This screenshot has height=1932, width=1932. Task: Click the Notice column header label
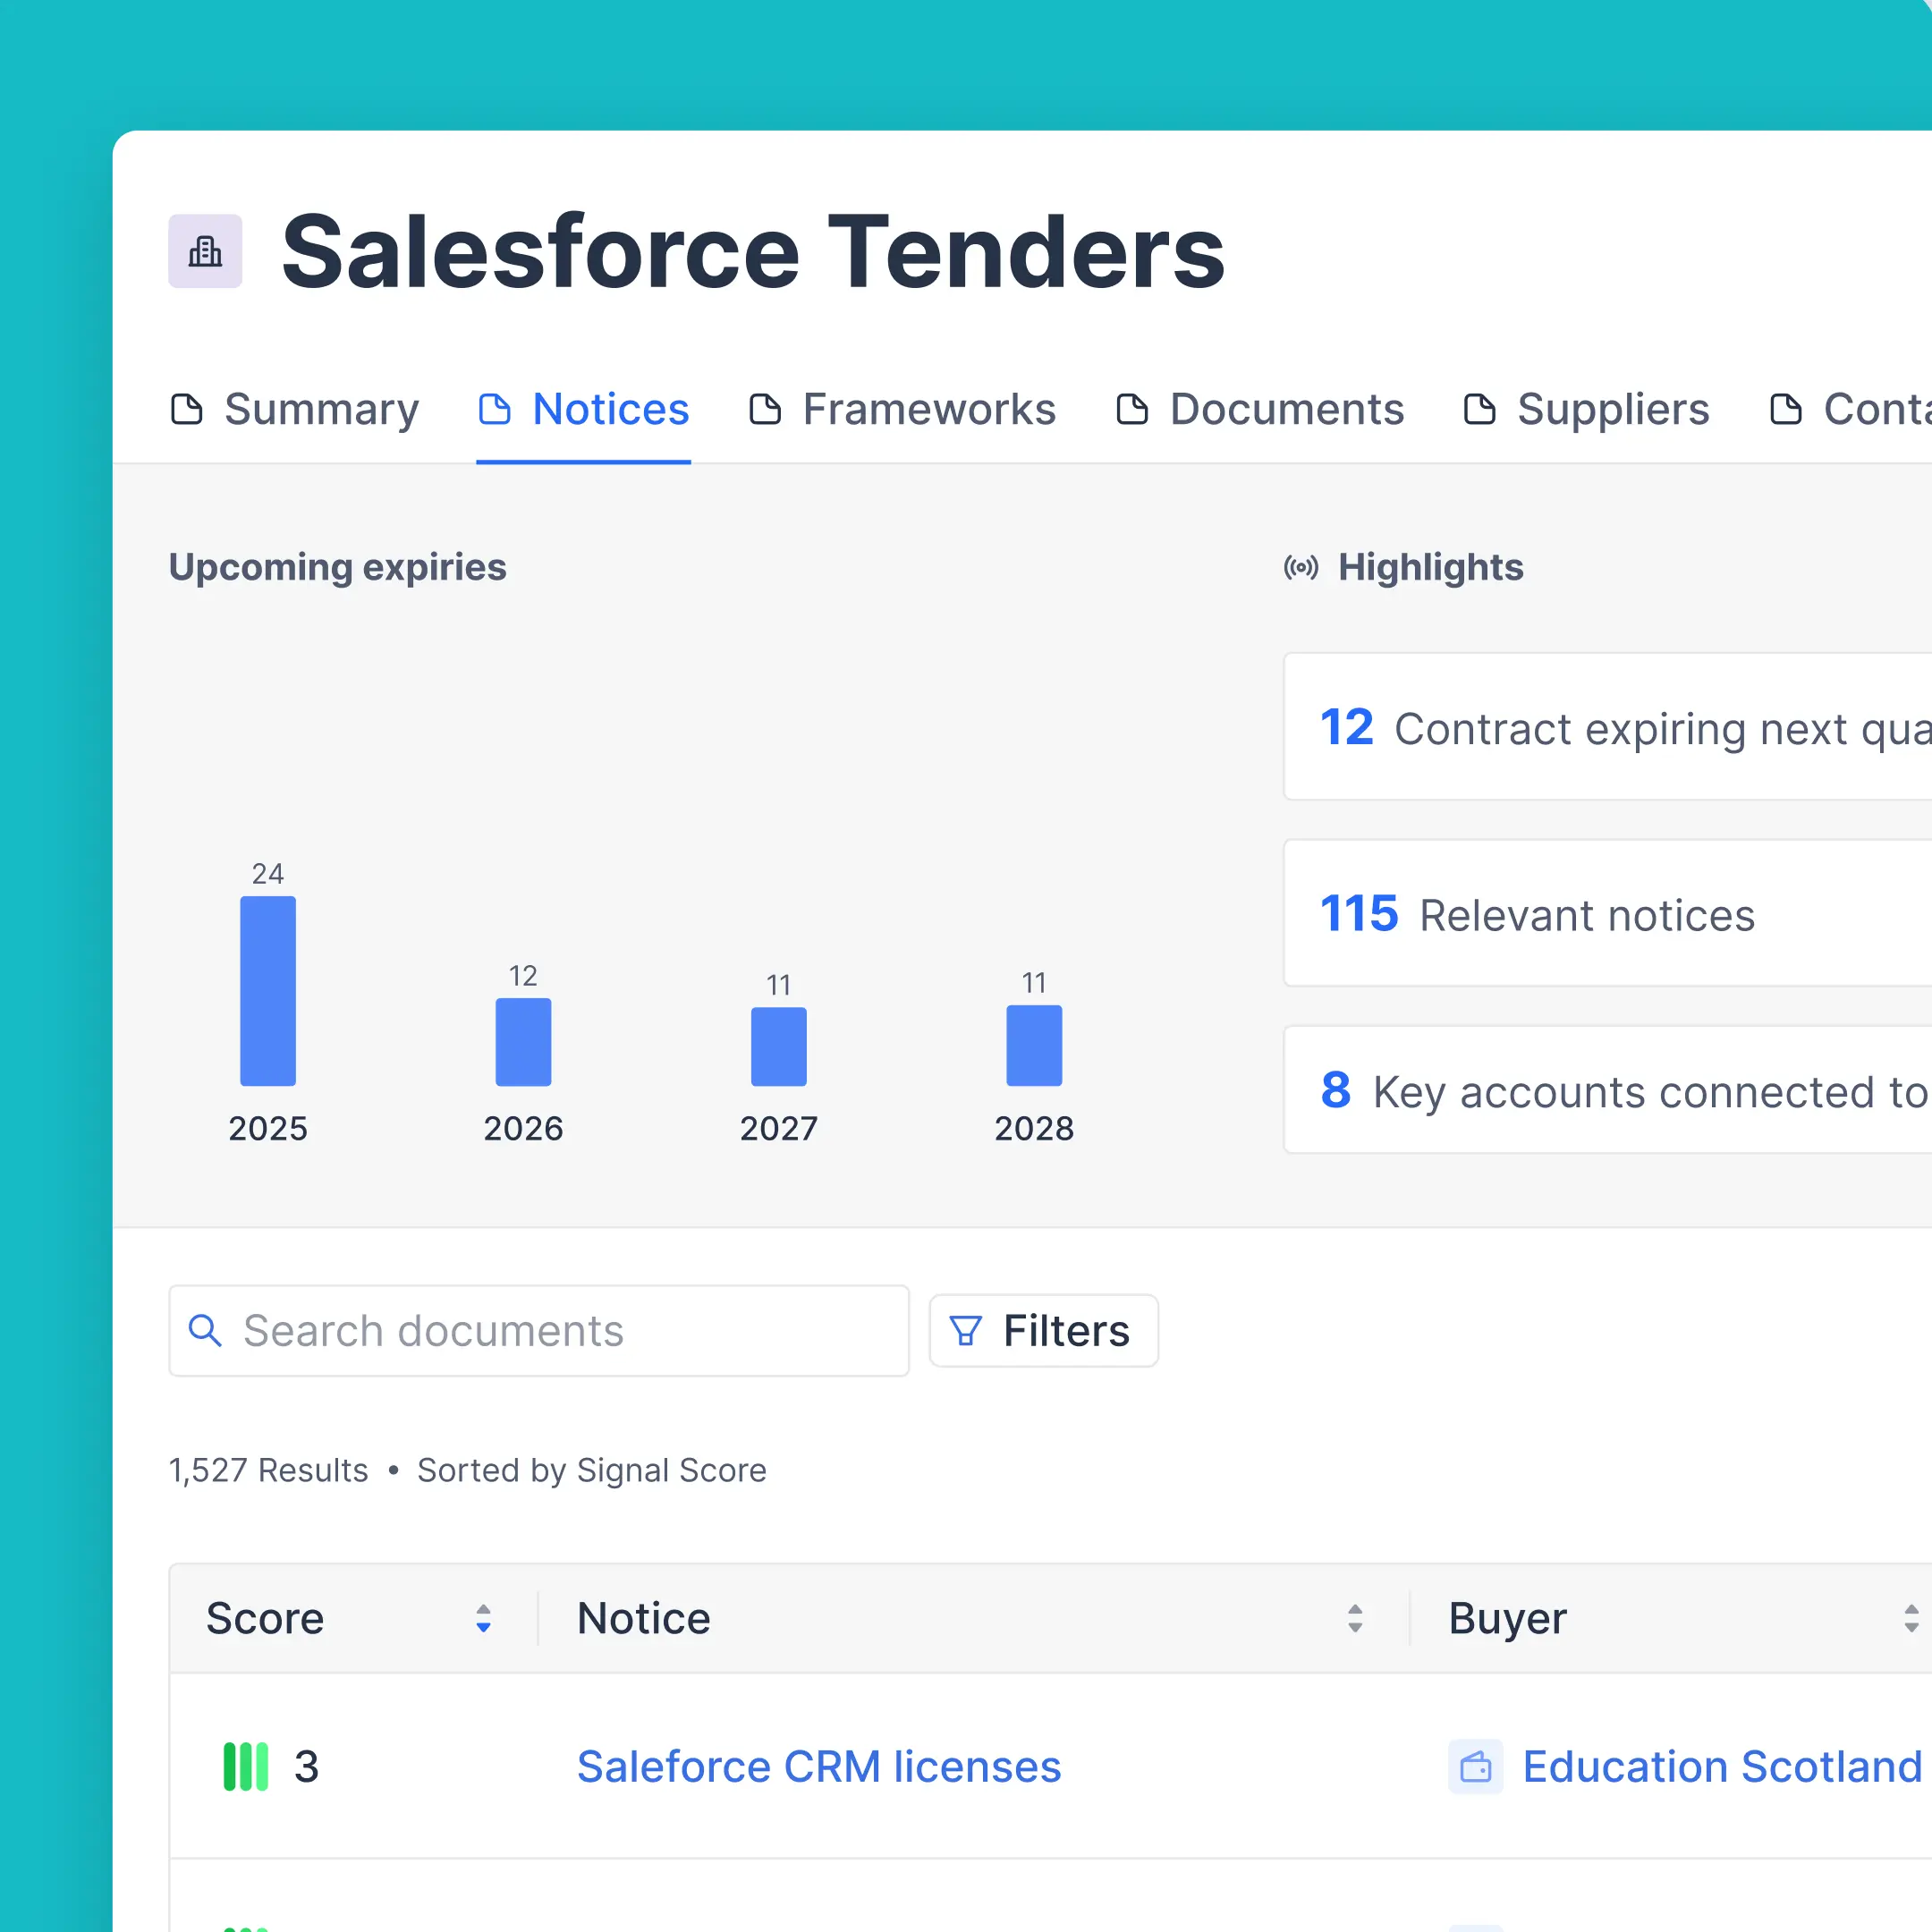point(644,1618)
